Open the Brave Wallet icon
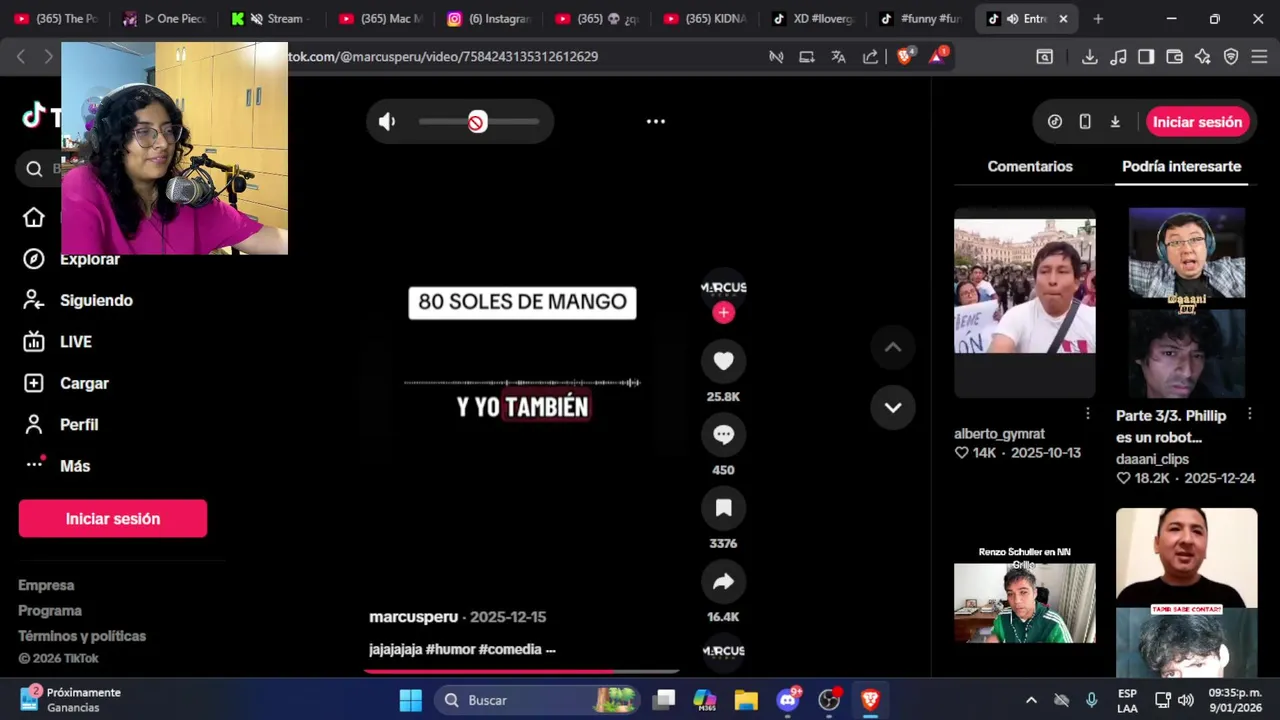Screen dimensions: 1280x720 pyautogui.click(x=1175, y=57)
